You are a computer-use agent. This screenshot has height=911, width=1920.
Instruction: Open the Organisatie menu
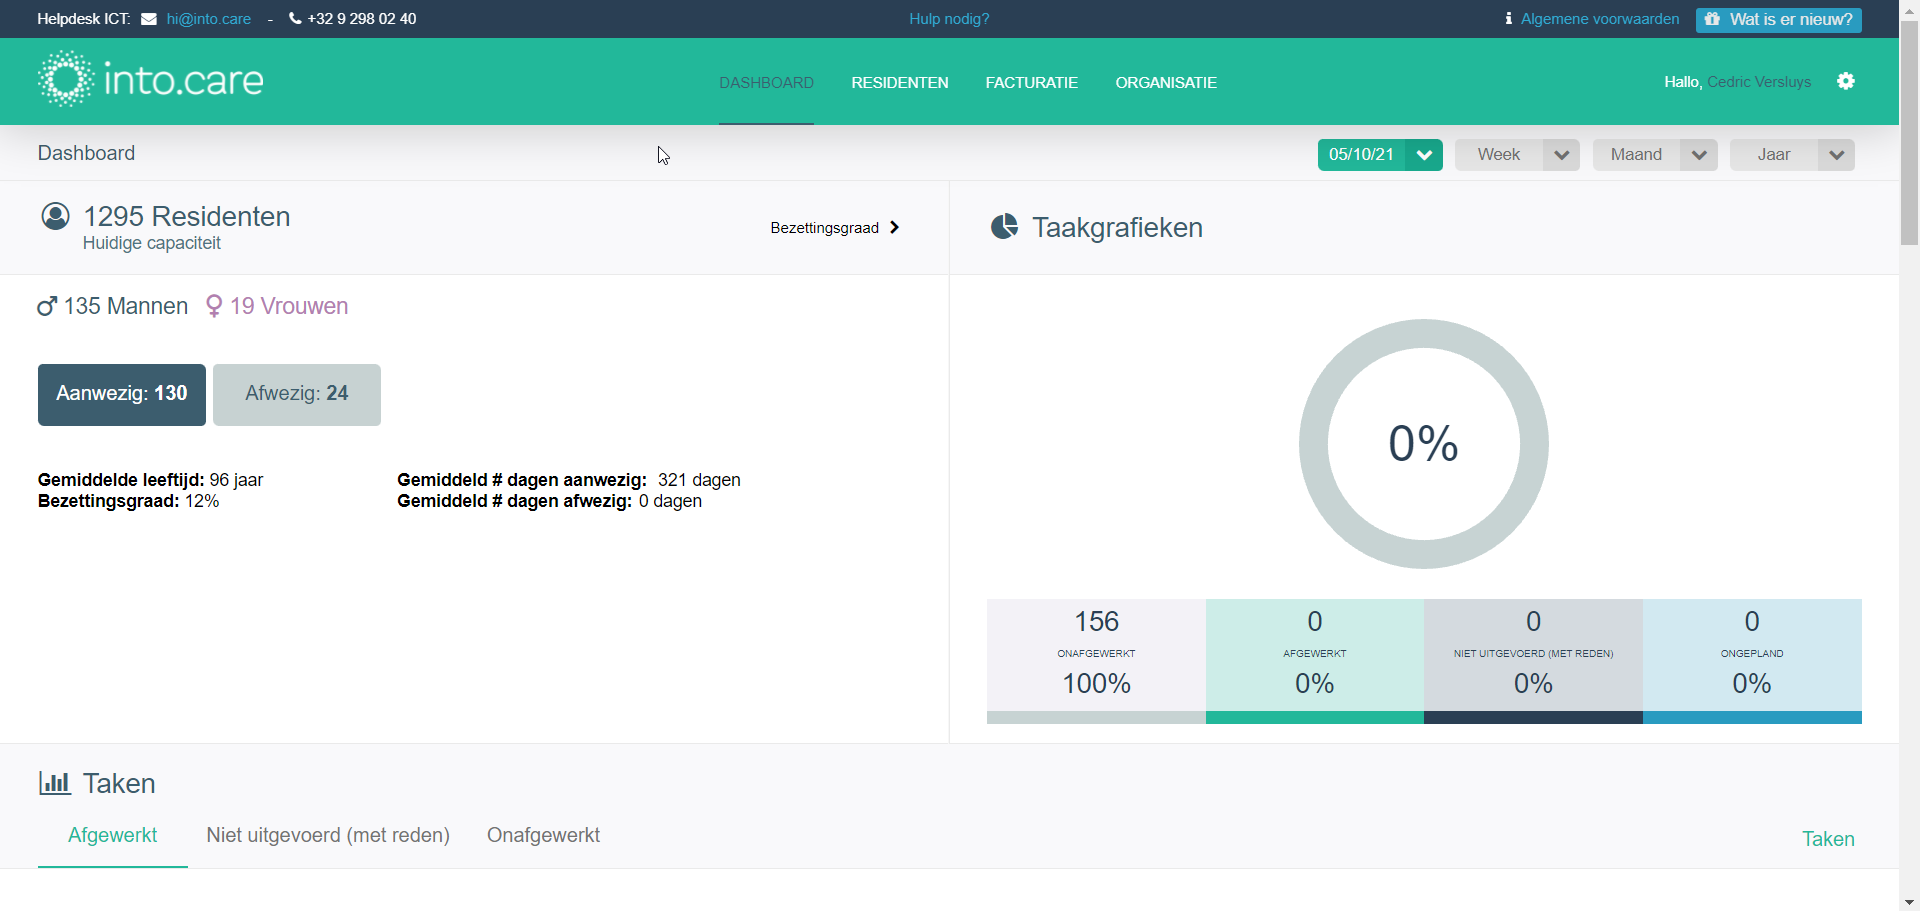coord(1166,83)
